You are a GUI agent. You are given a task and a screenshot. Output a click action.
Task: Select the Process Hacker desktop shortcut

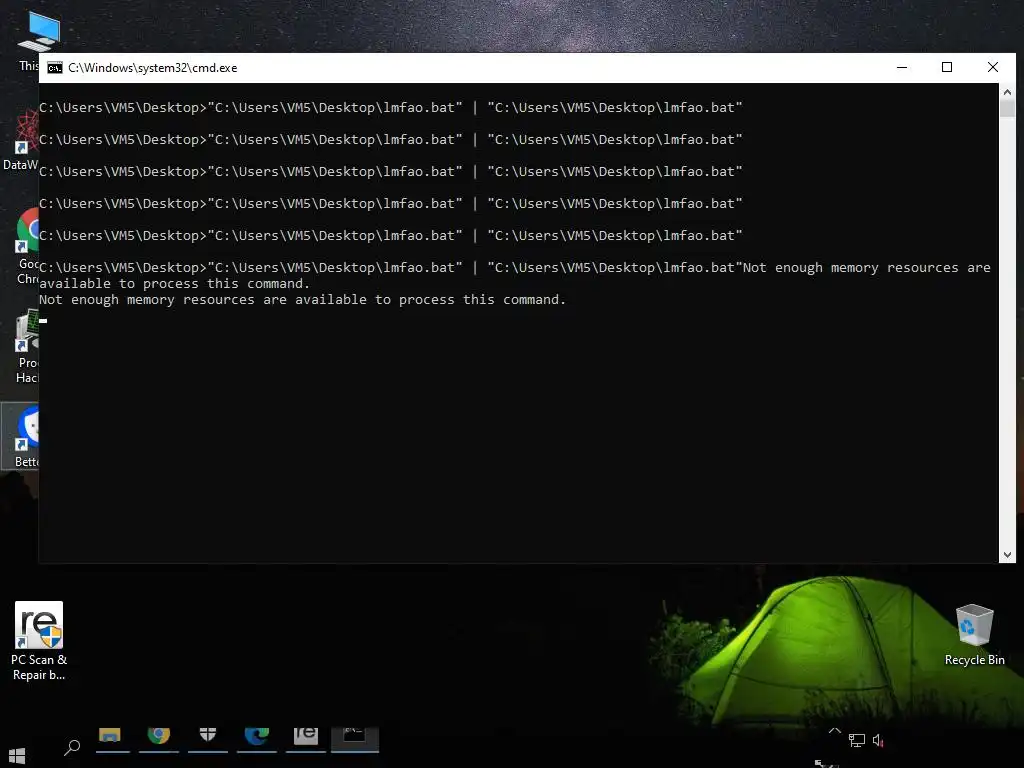click(x=27, y=346)
